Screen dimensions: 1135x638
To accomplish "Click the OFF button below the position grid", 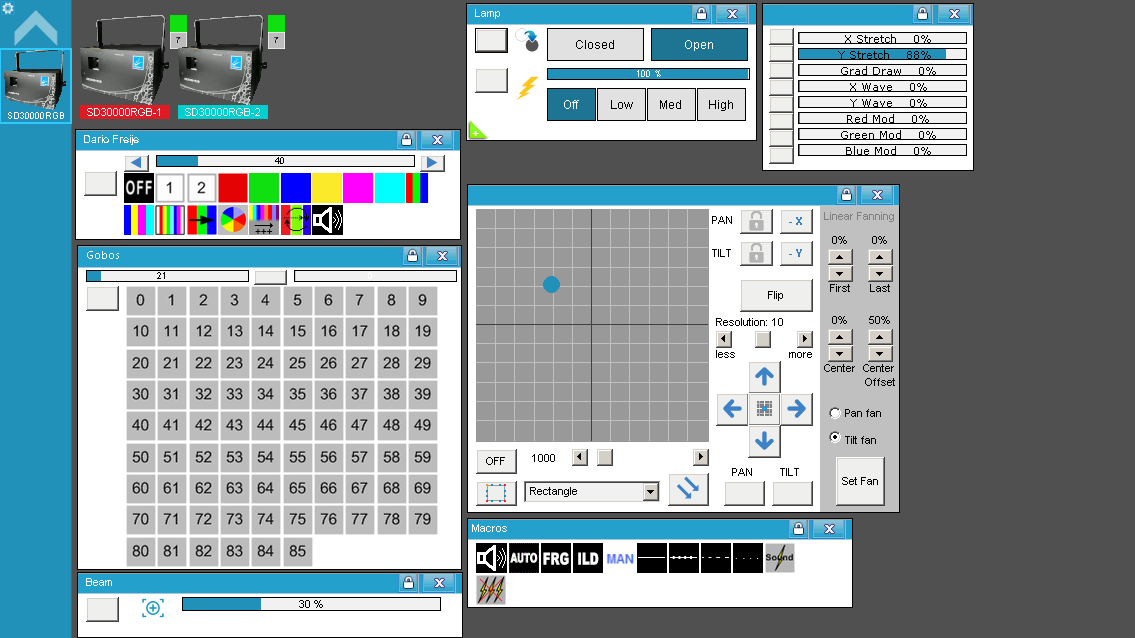I will tap(496, 461).
